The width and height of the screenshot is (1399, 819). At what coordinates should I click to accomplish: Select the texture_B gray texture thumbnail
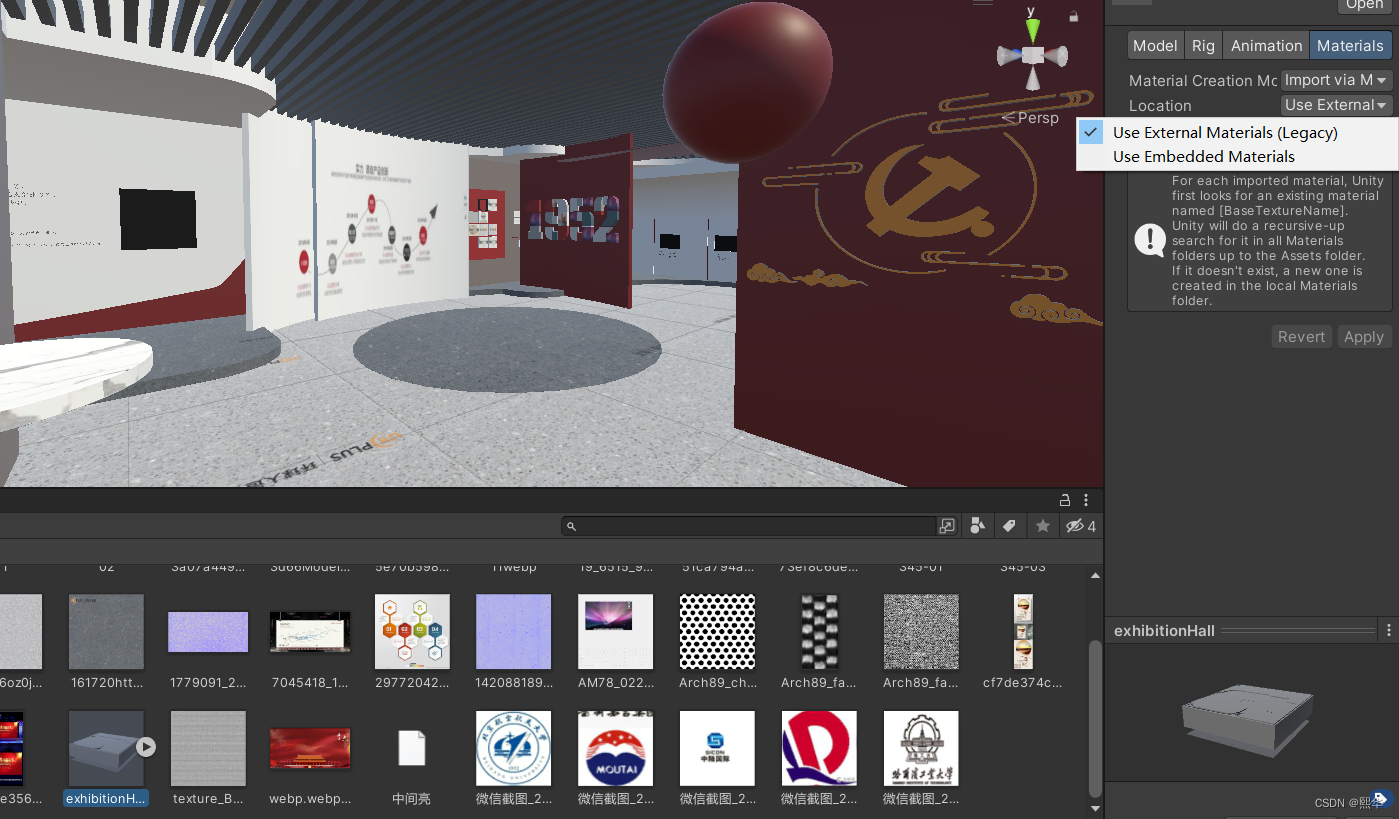pyautogui.click(x=208, y=748)
